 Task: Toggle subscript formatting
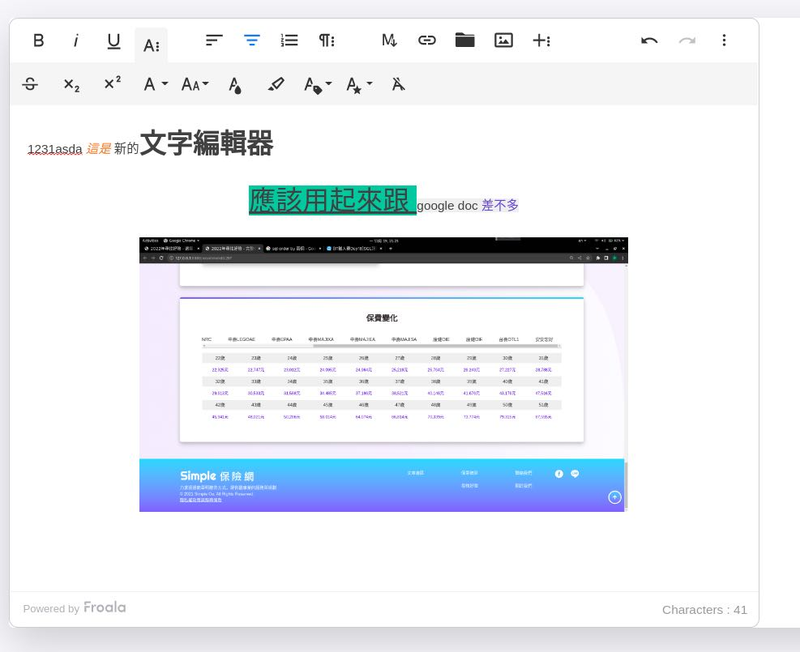pos(69,84)
